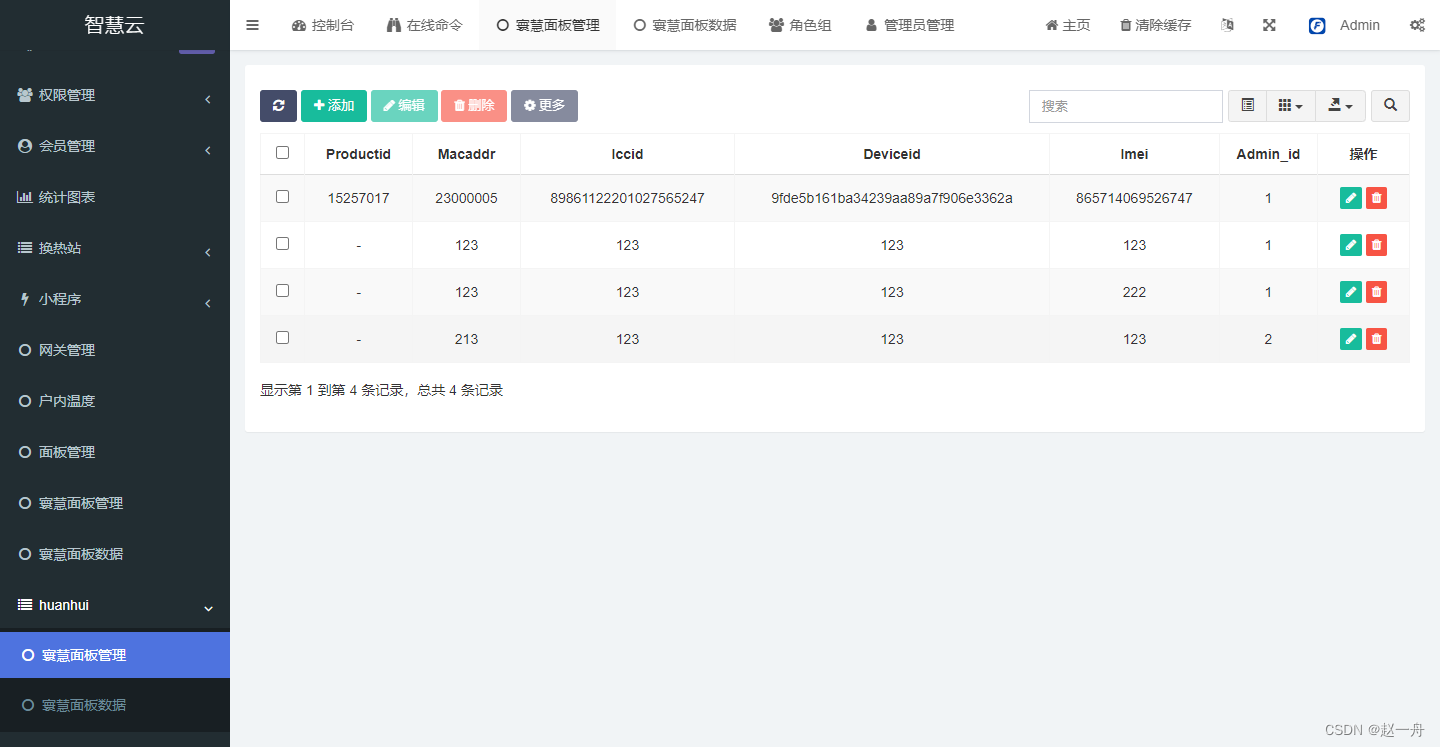The image size is (1440, 747).
Task: Open the search magnifier button
Action: [x=1390, y=106]
